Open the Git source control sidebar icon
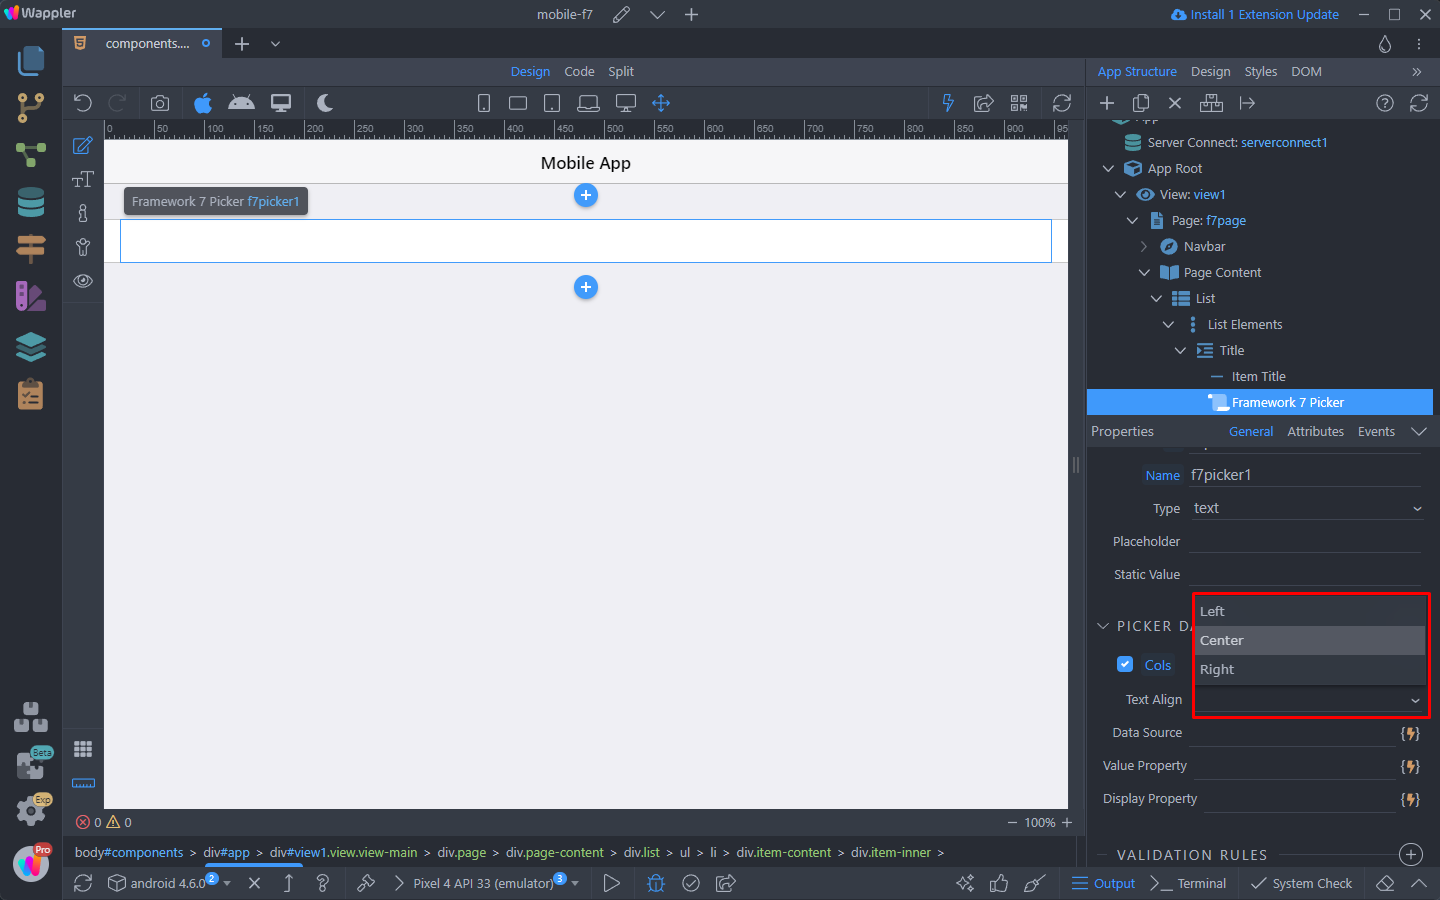This screenshot has height=900, width=1440. [31, 107]
